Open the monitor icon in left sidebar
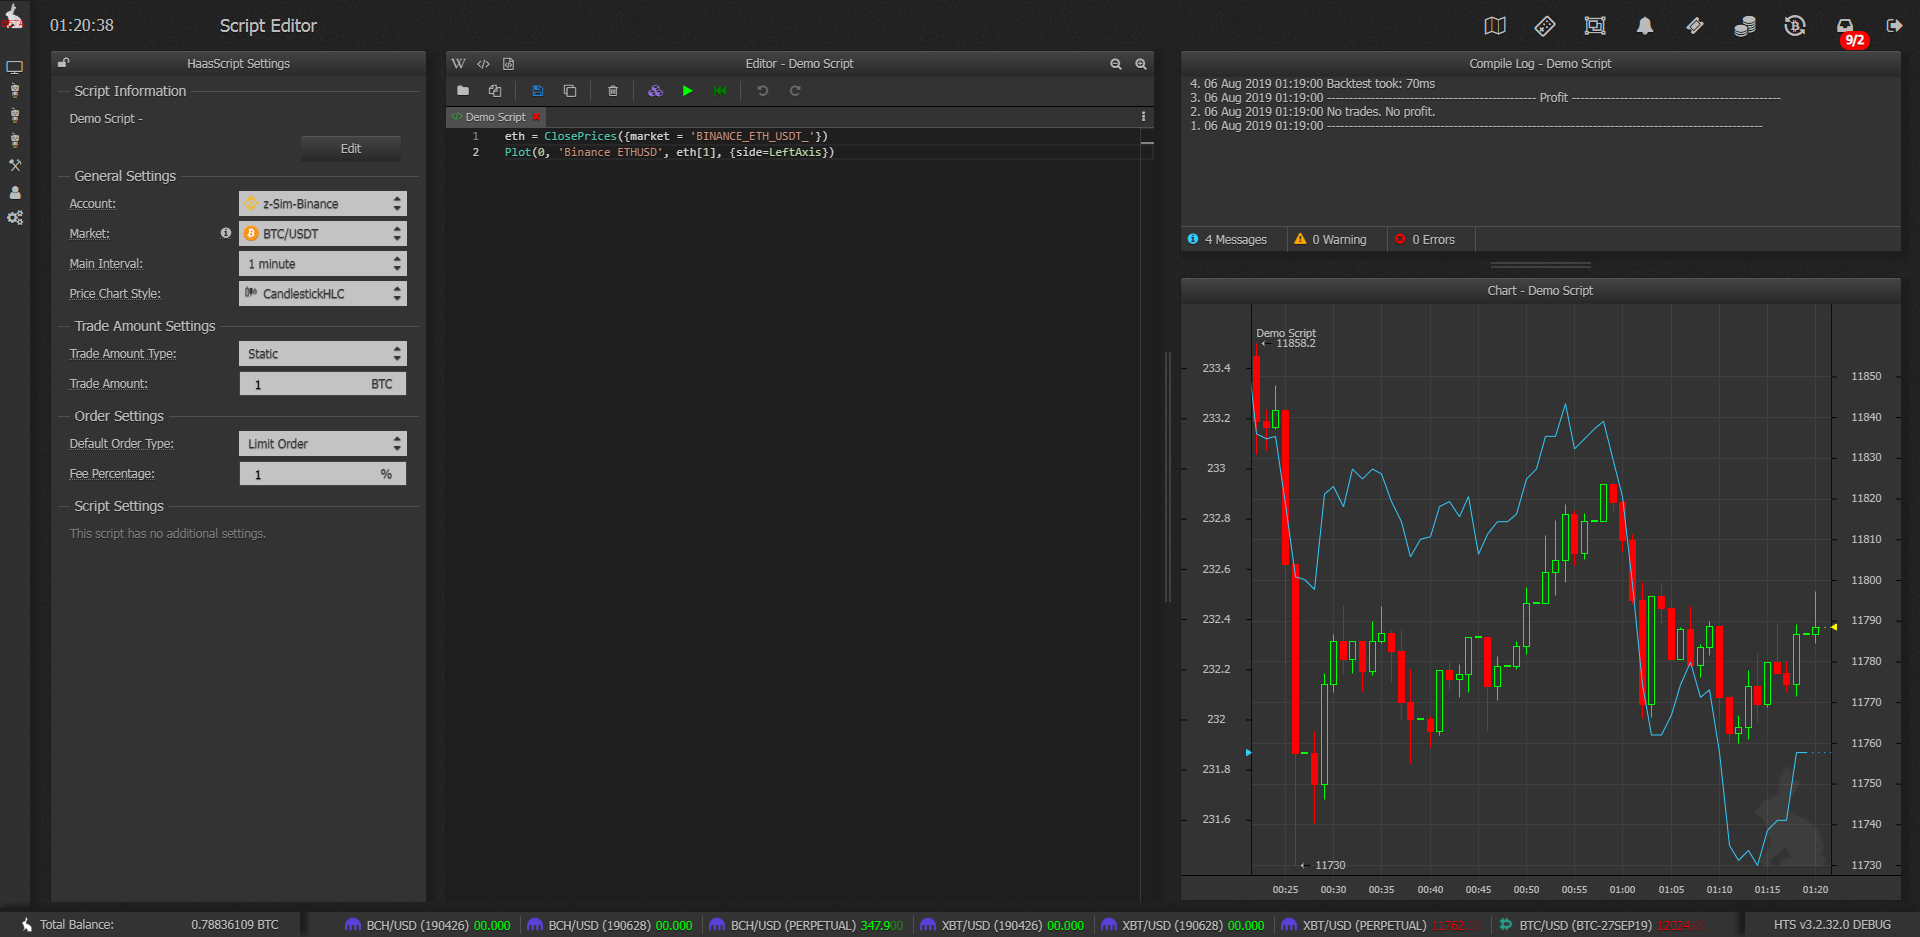This screenshot has width=1920, height=937. (x=15, y=67)
